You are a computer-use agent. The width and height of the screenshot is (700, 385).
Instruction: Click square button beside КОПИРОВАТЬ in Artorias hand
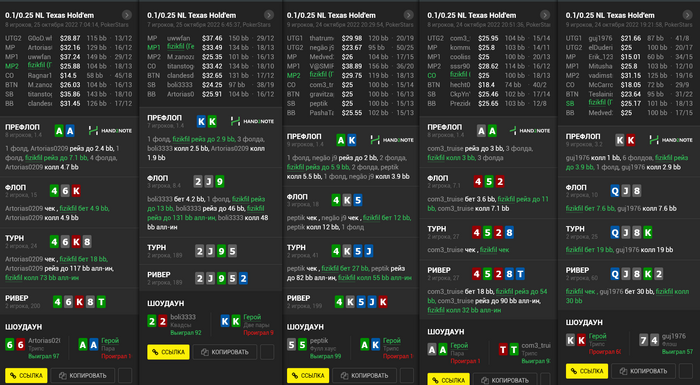tap(125, 376)
